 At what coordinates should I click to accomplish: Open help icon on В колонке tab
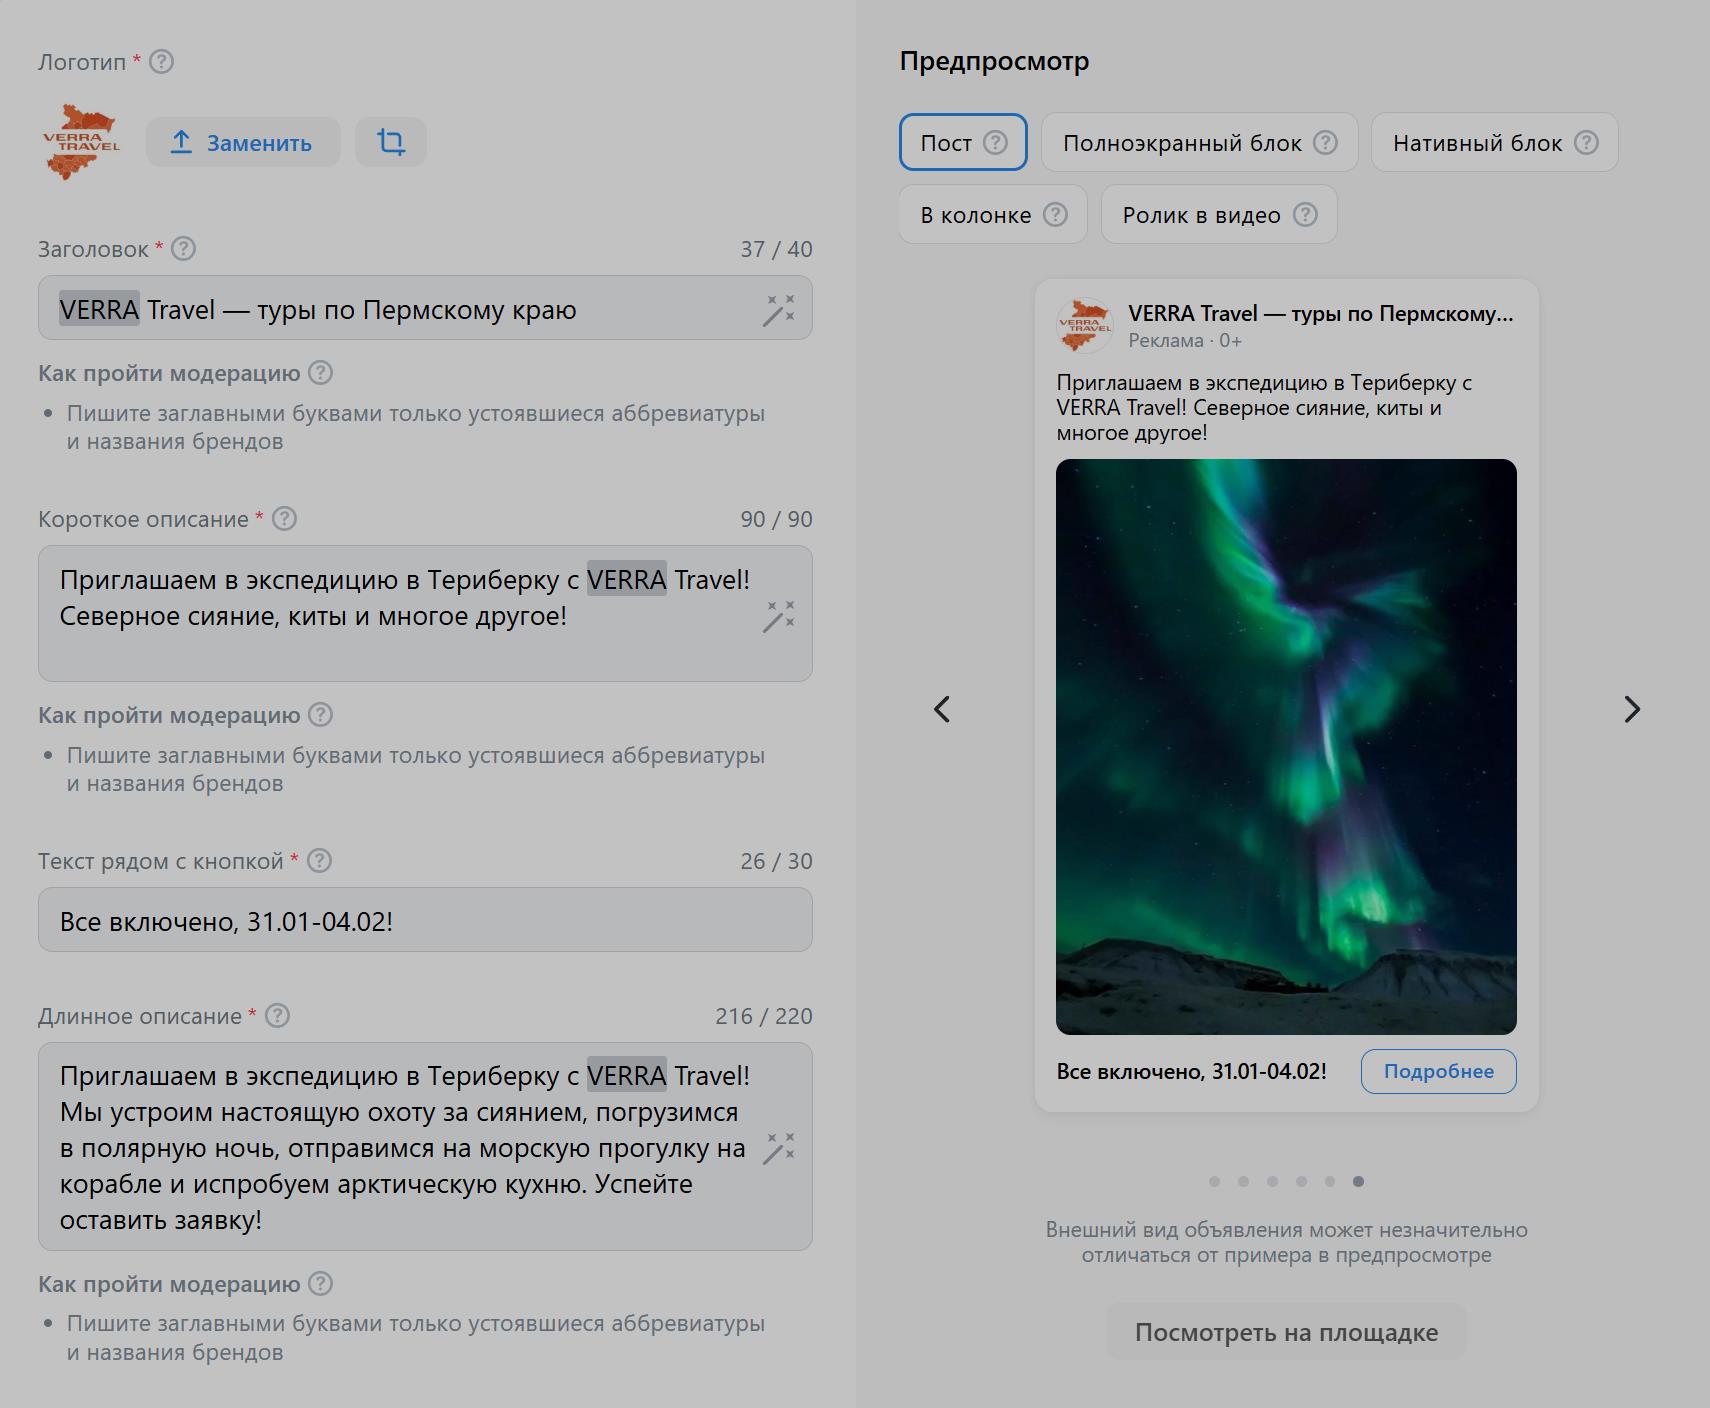tap(1055, 214)
